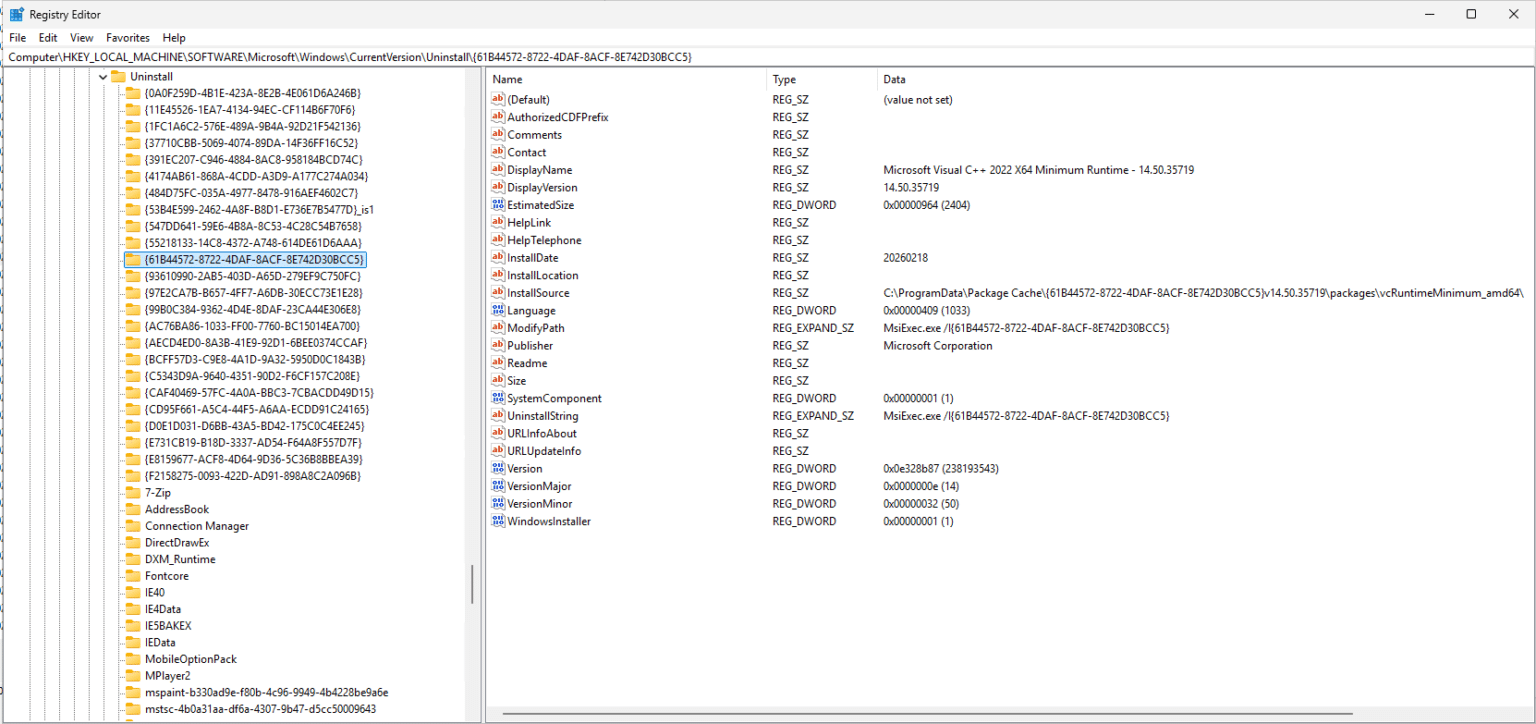The height and width of the screenshot is (724, 1536).
Task: Click the VersionMinor value name
Action: click(x=539, y=504)
